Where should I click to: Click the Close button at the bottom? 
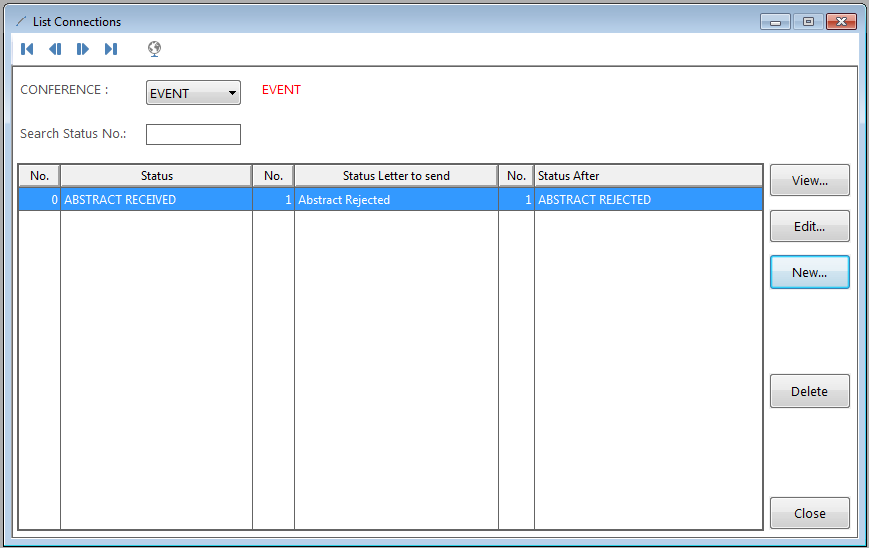(809, 513)
